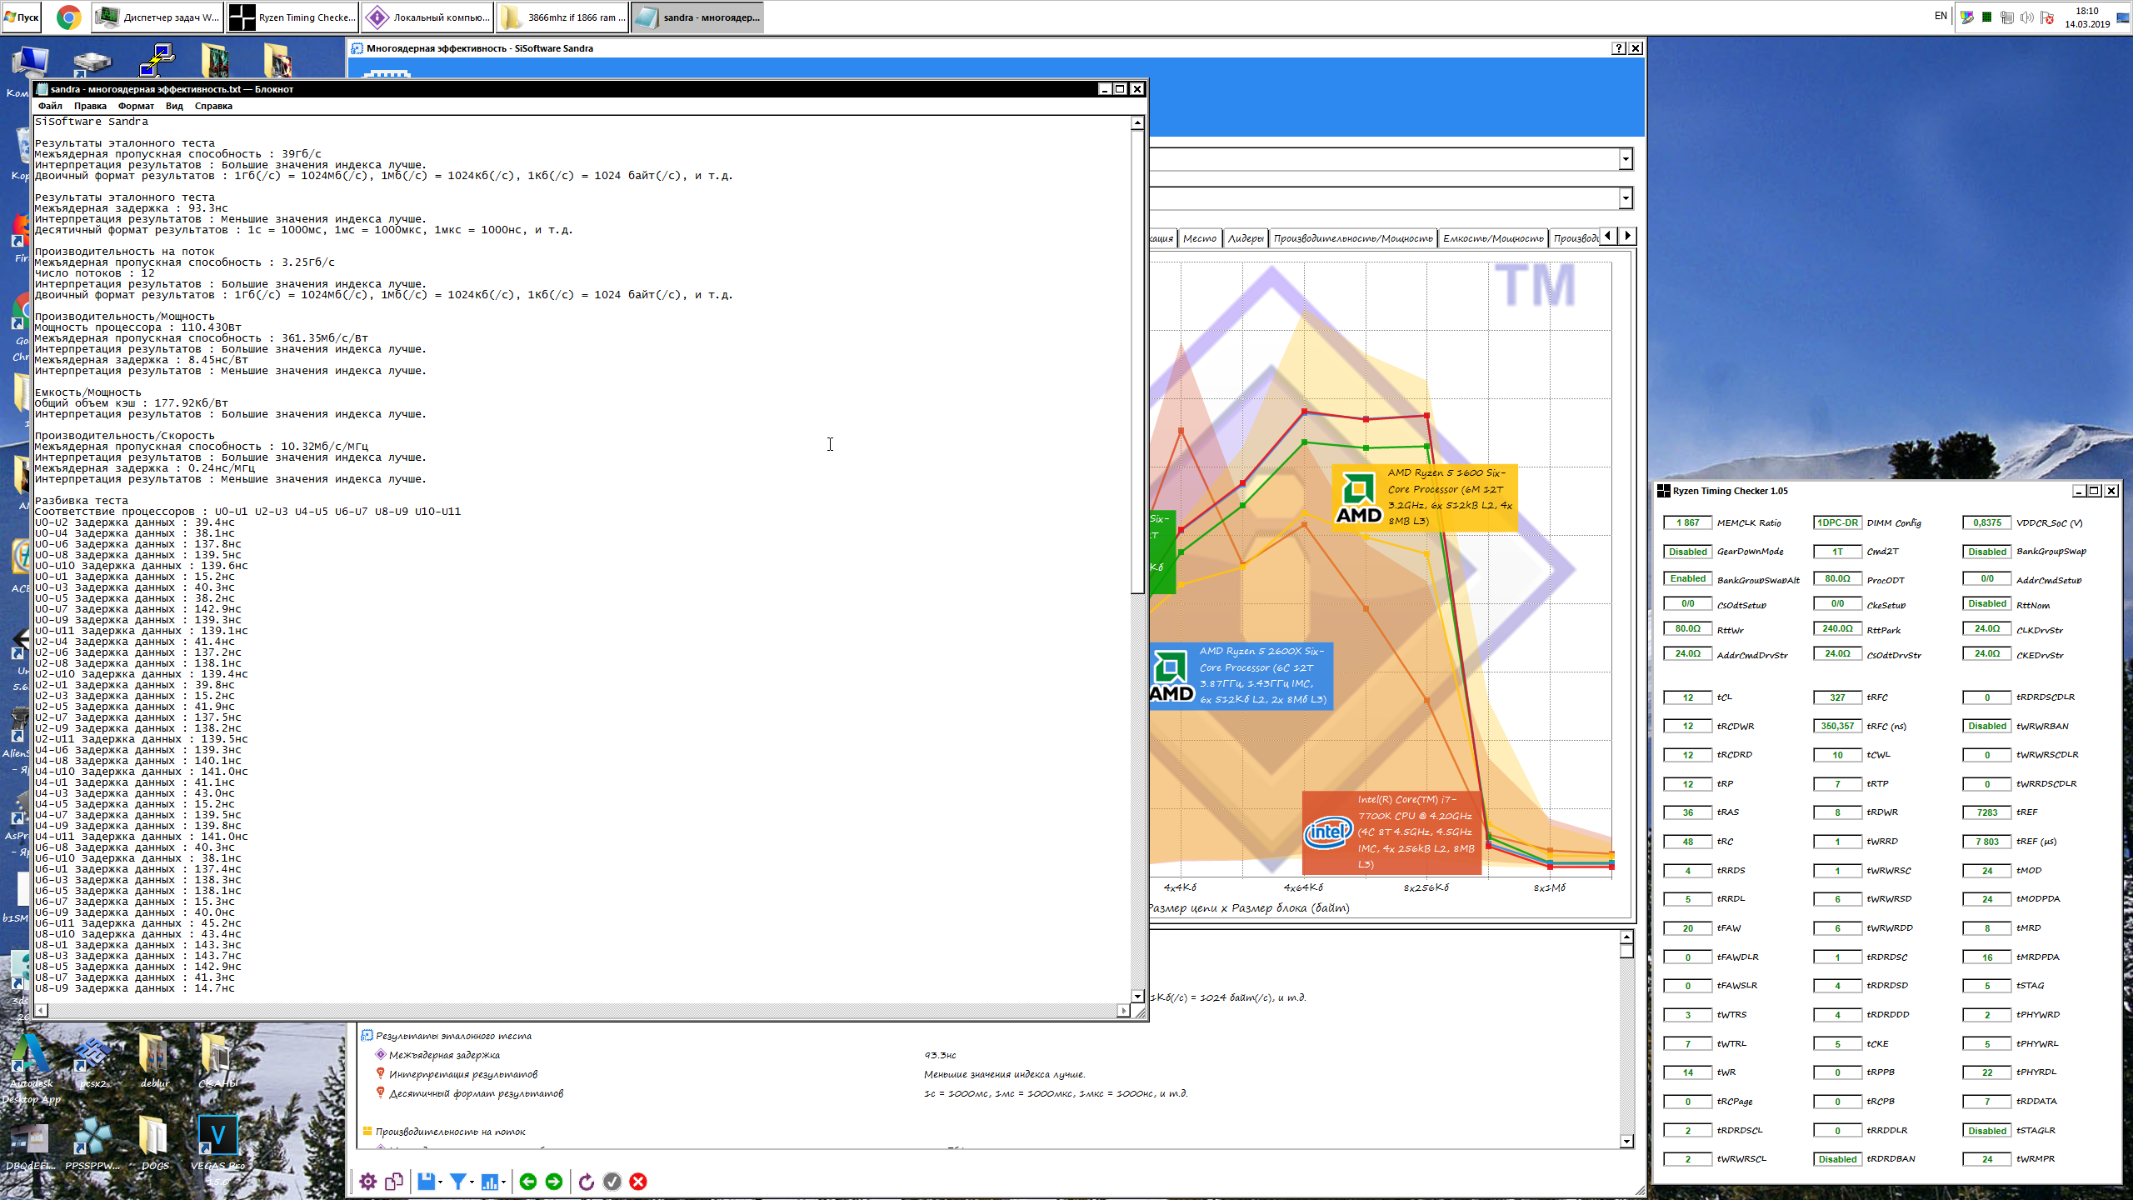
Task: Open the save icon's dropdown arrow
Action: [x=441, y=1183]
